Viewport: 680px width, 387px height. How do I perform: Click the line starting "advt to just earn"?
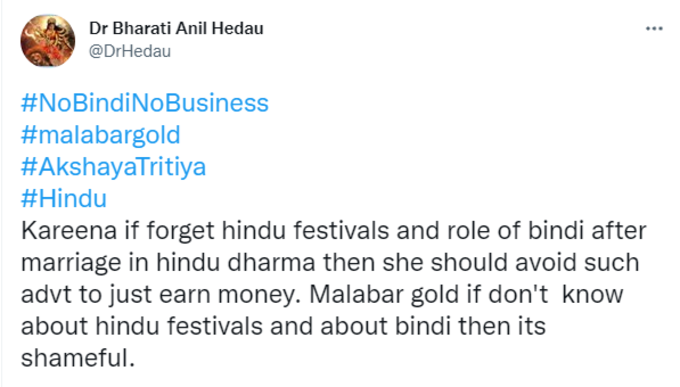click(322, 295)
